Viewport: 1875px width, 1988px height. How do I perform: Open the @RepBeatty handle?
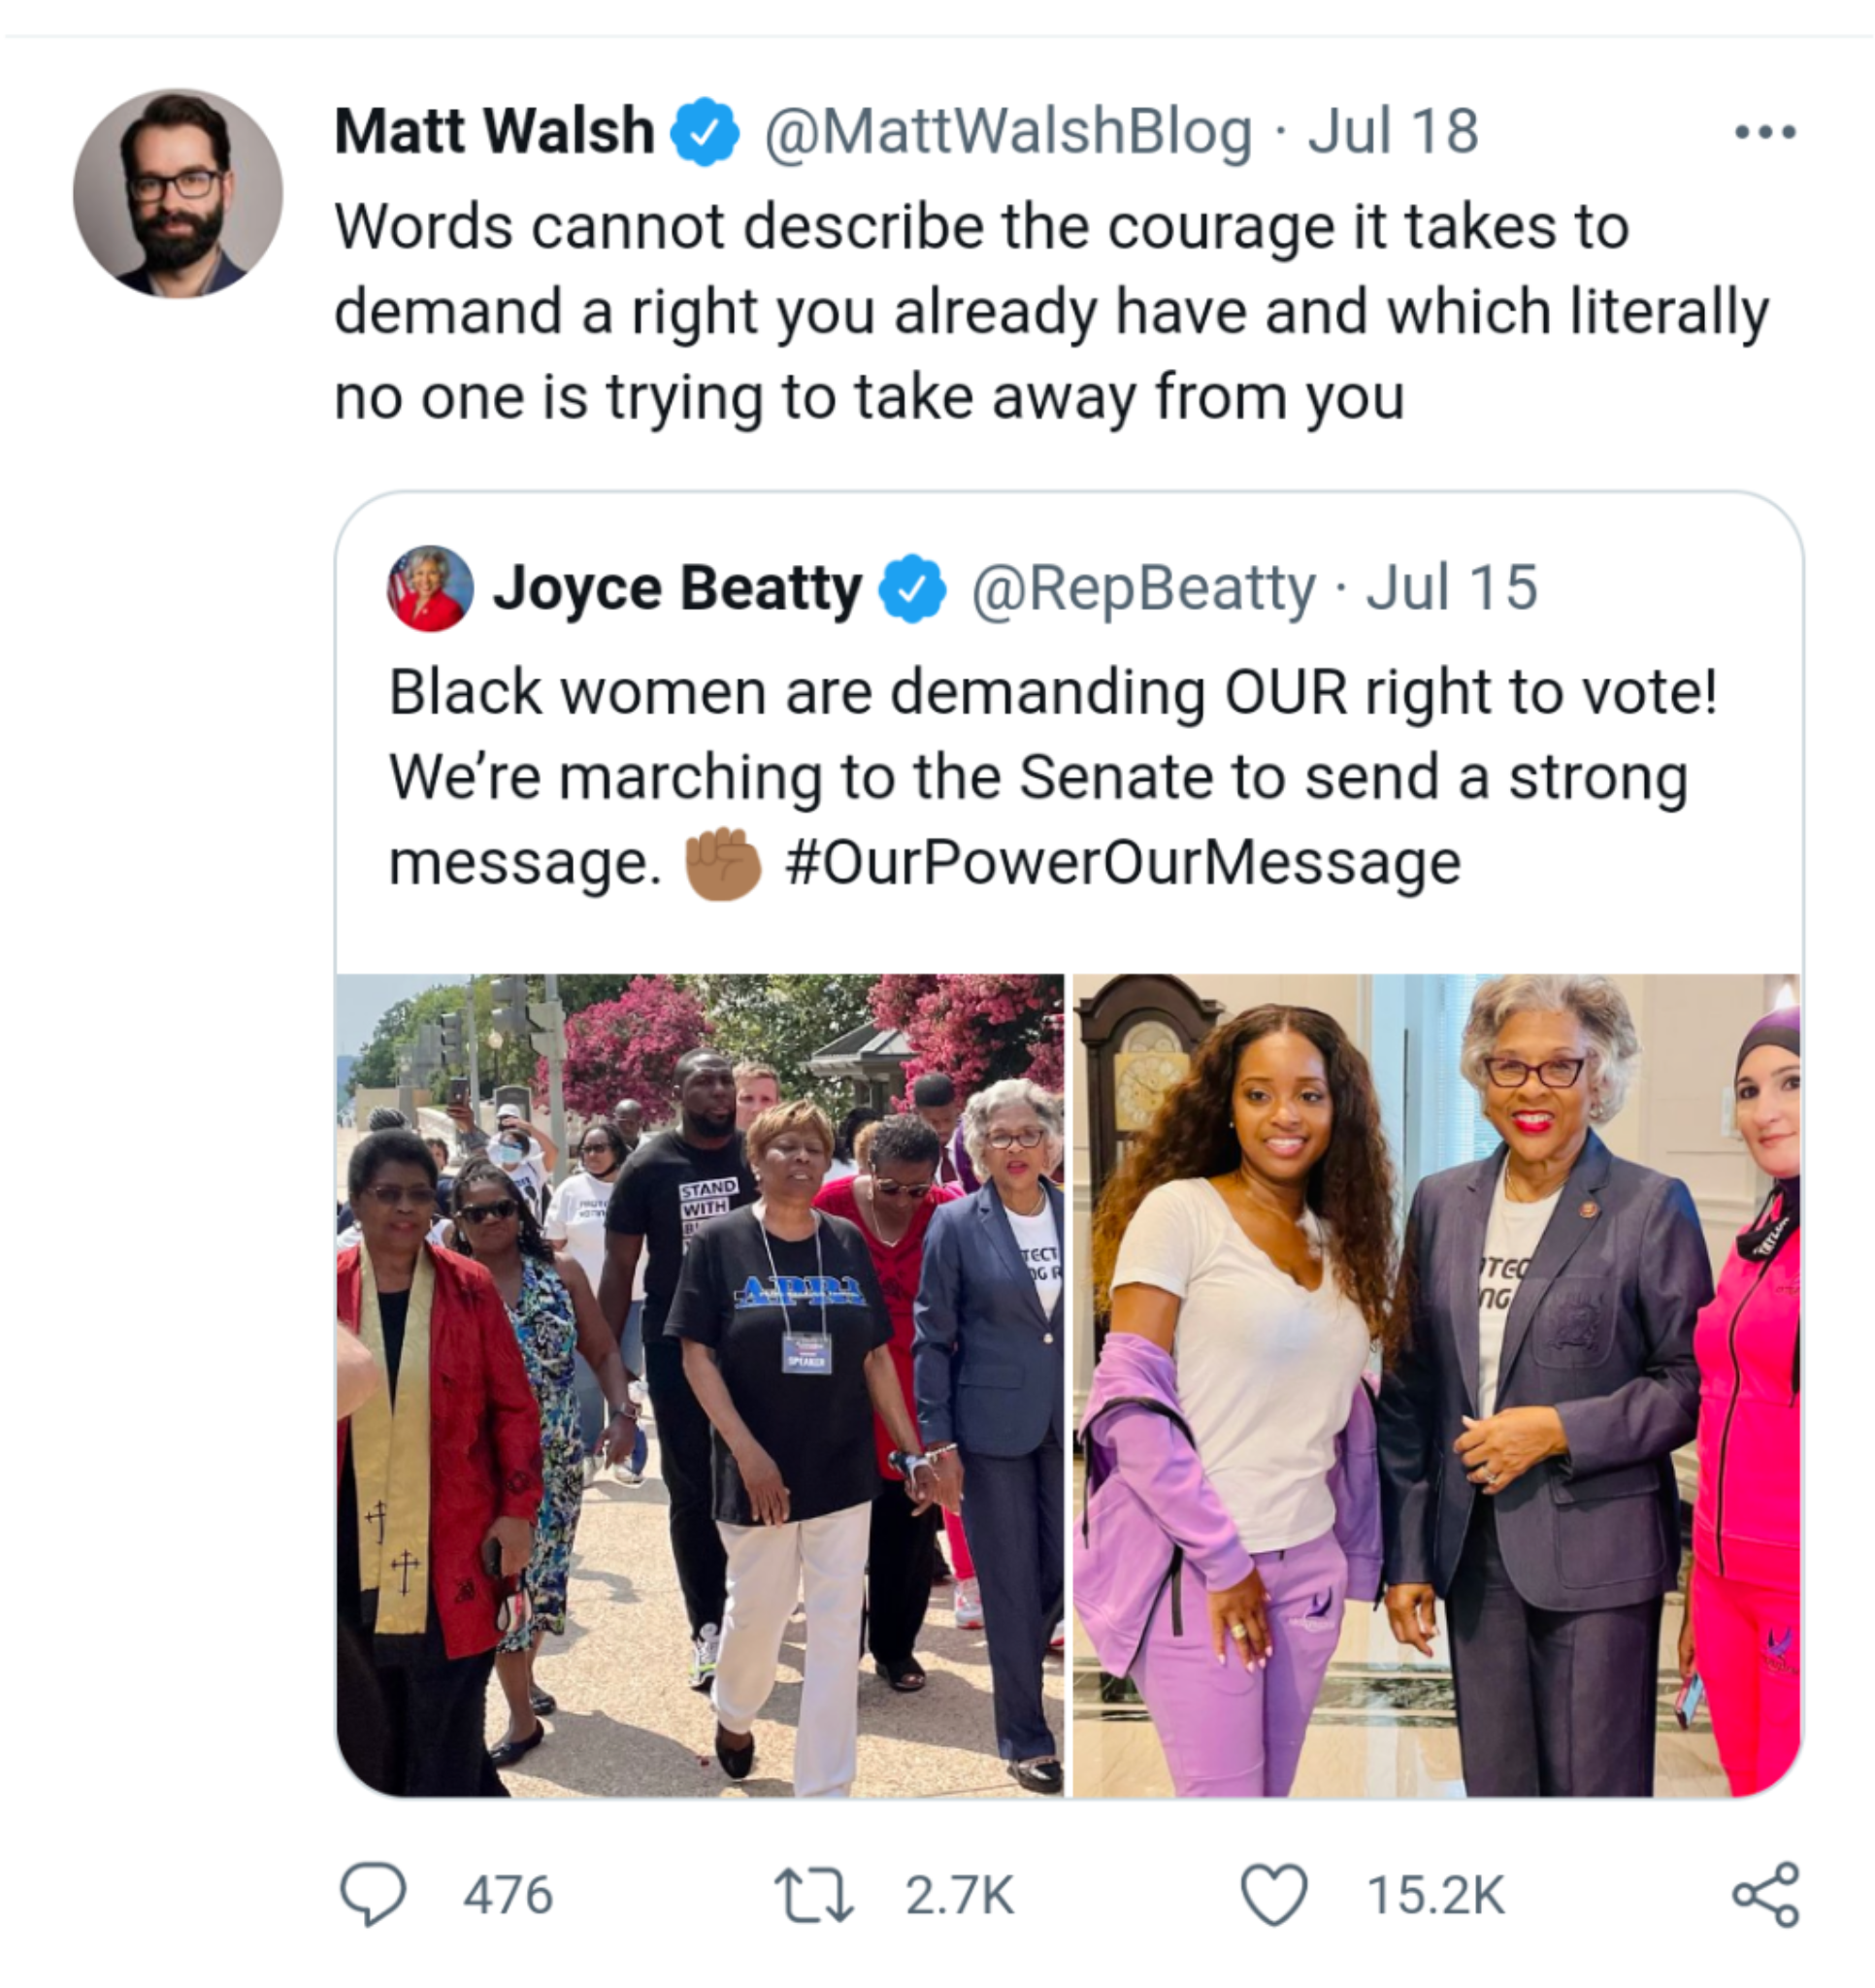(x=1143, y=588)
